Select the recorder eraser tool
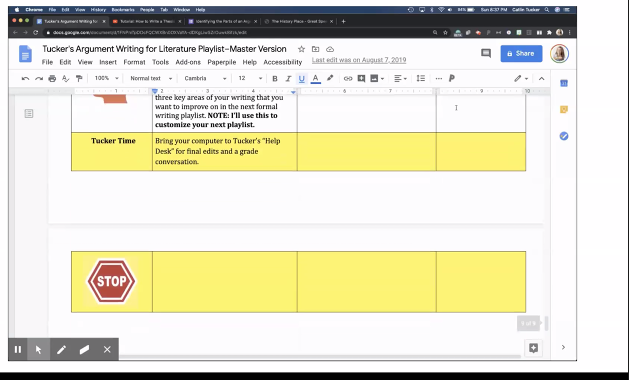Viewport: 629px width, 380px height. click(84, 350)
